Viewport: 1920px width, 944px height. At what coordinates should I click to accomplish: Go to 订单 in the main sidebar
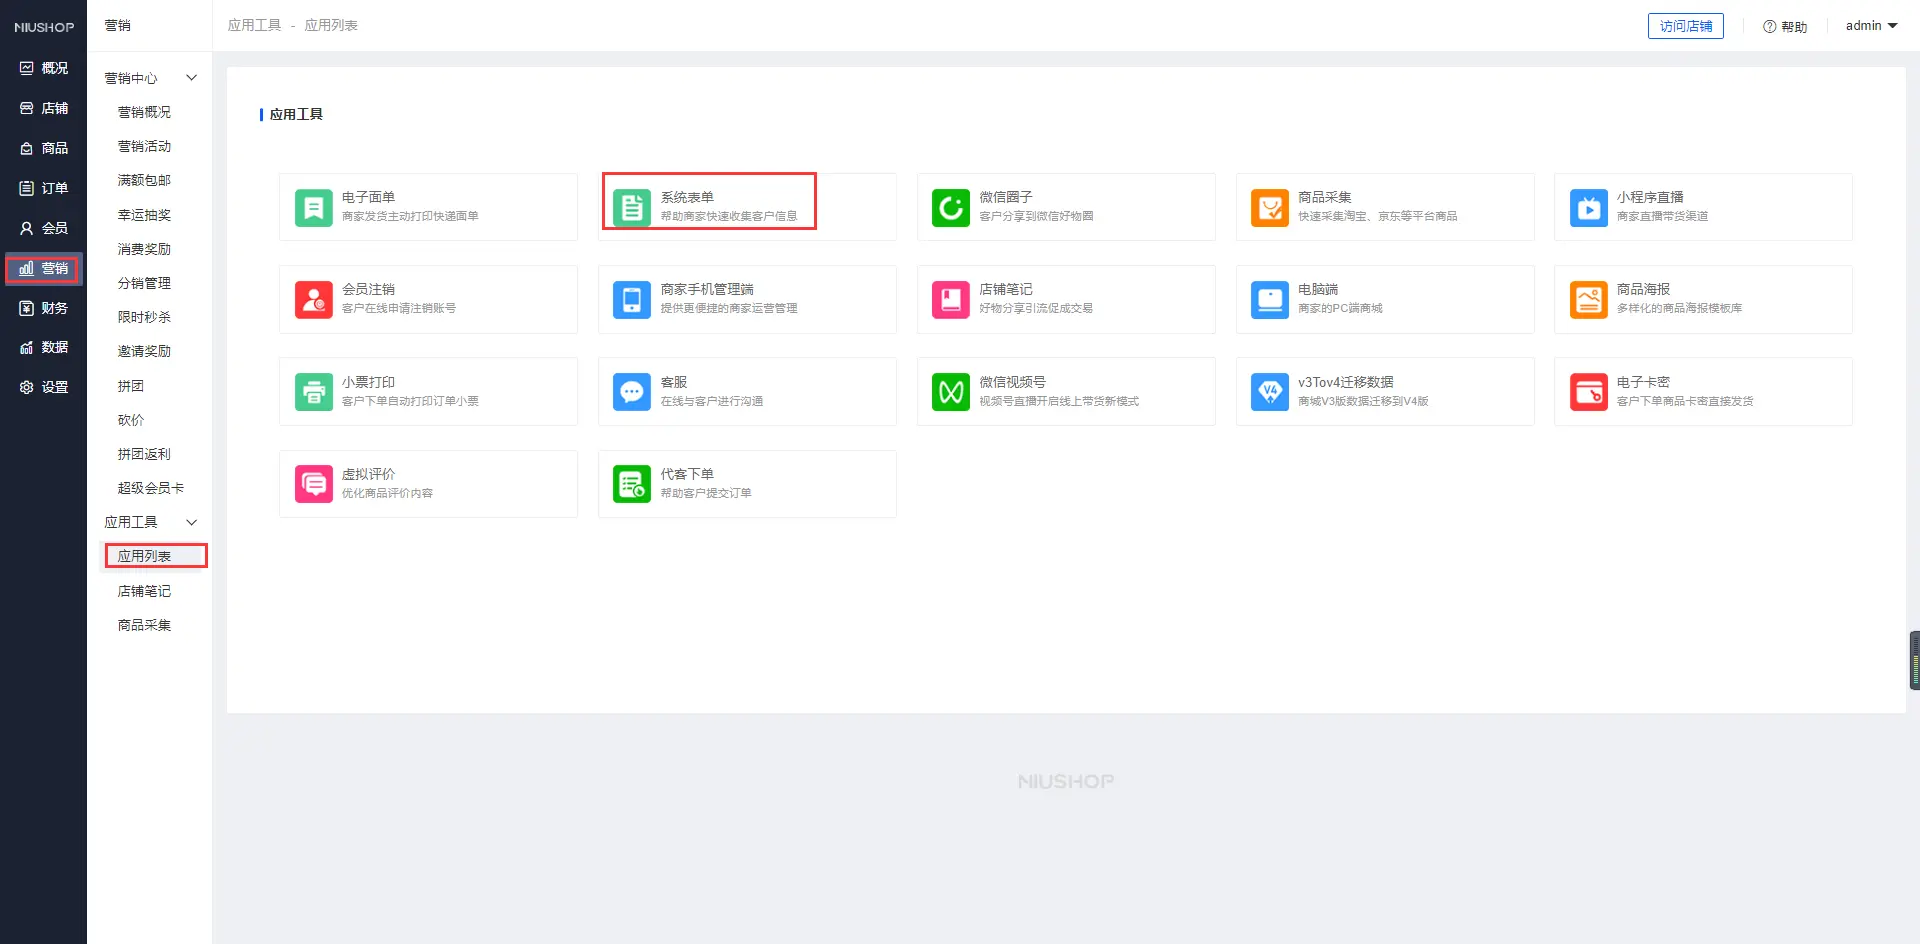point(44,188)
